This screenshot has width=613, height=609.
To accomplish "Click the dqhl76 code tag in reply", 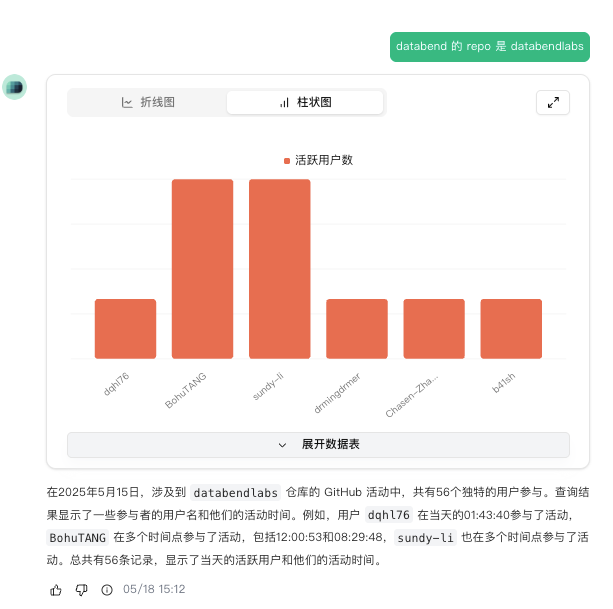I will point(389,515).
